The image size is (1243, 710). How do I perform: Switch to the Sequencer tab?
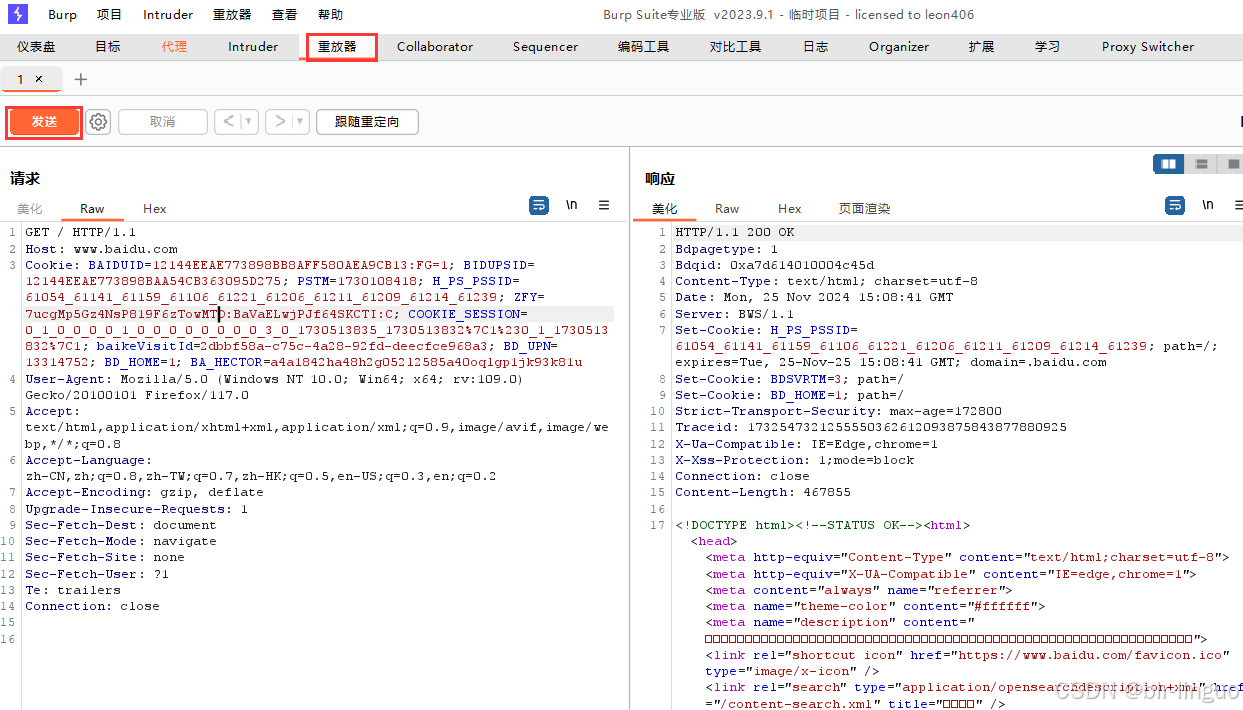[x=545, y=46]
